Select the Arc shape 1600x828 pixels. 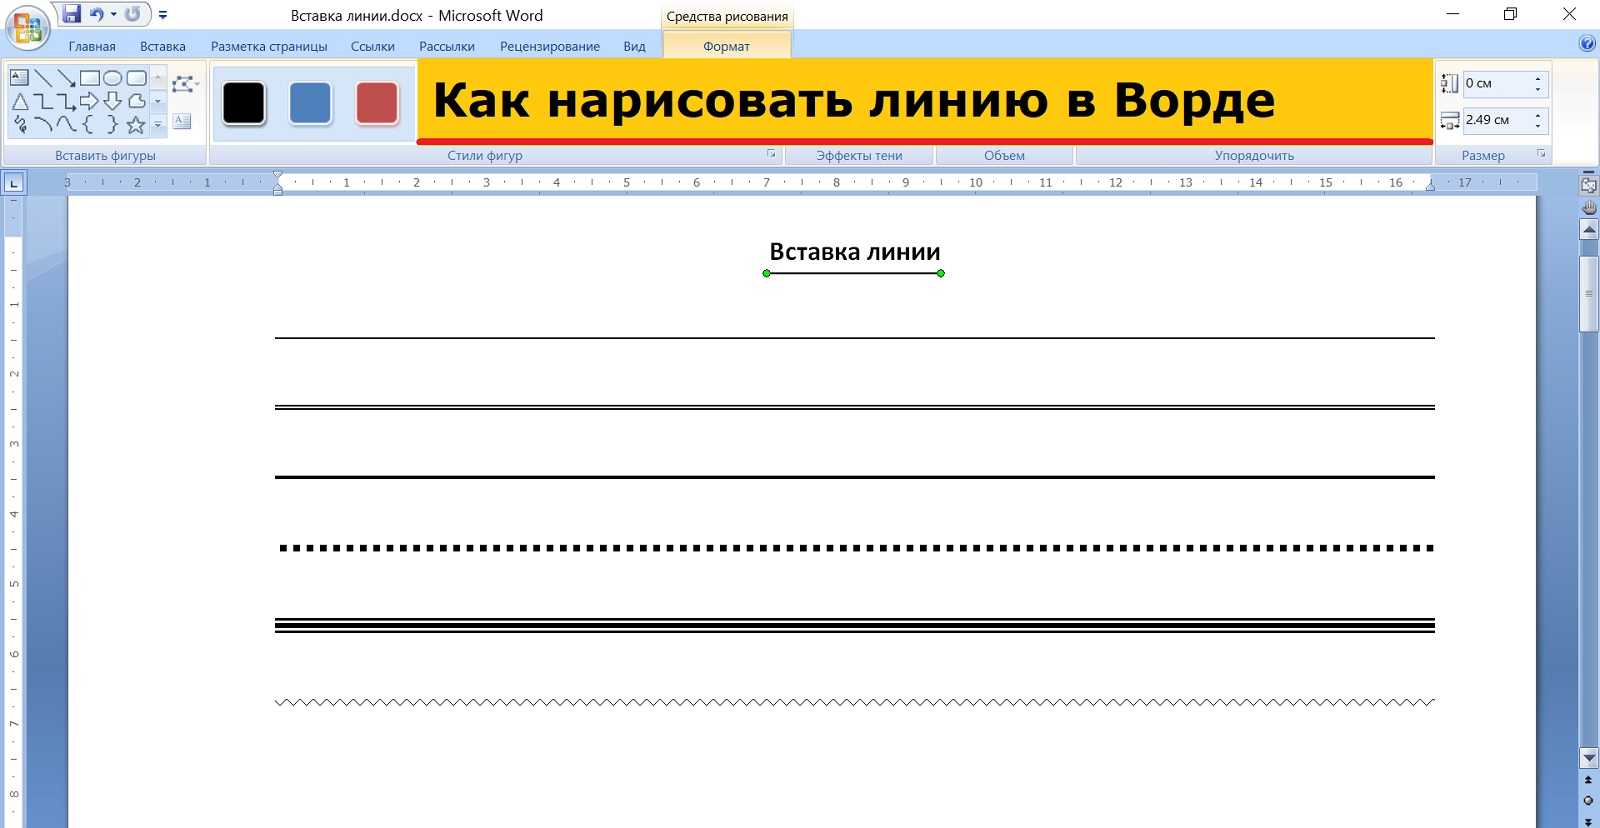click(x=43, y=125)
